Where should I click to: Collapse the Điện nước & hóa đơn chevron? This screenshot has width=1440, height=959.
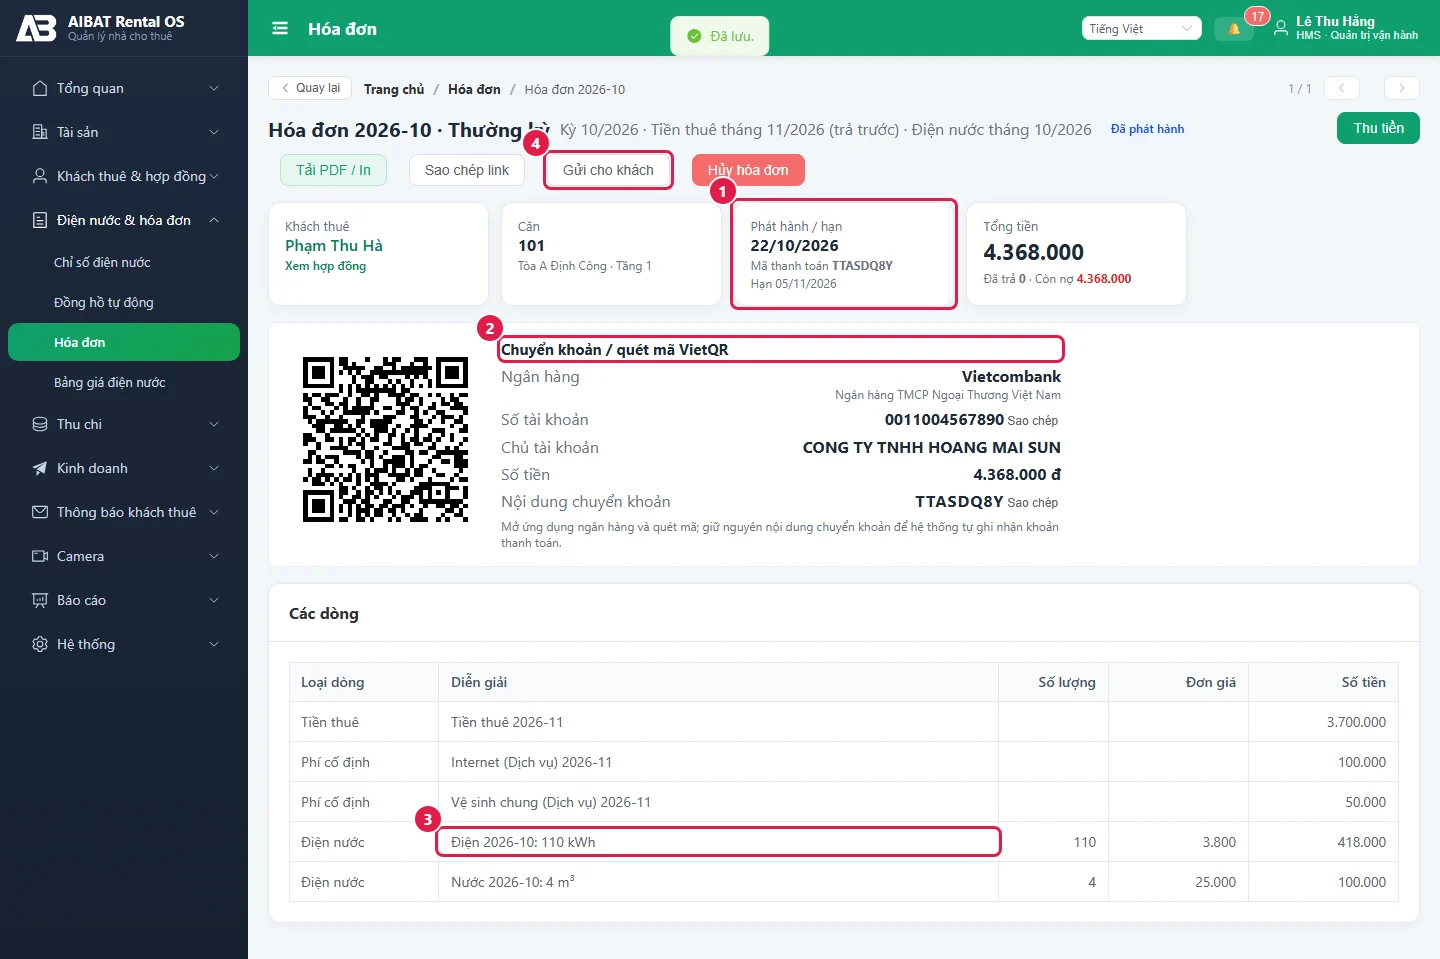point(214,220)
